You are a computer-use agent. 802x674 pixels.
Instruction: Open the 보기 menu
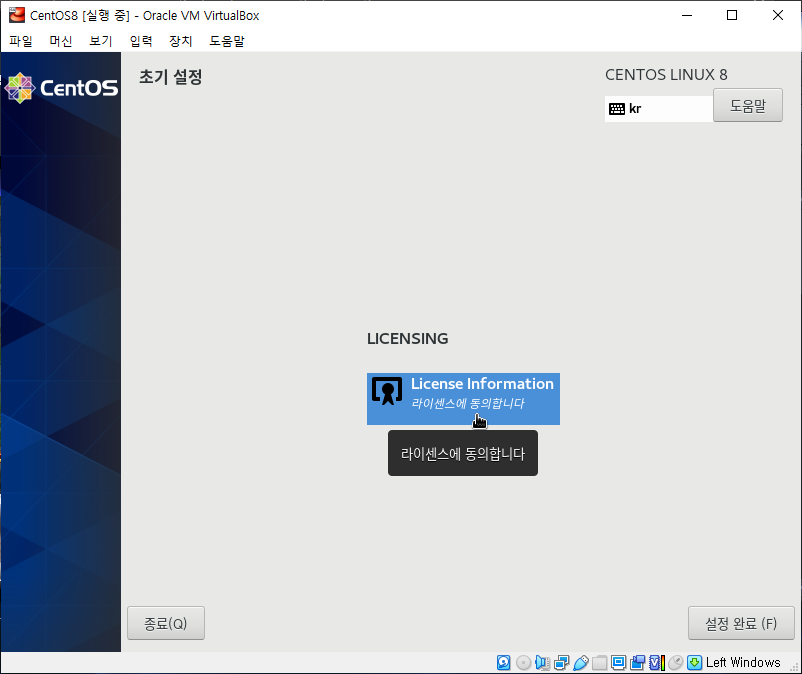click(101, 41)
